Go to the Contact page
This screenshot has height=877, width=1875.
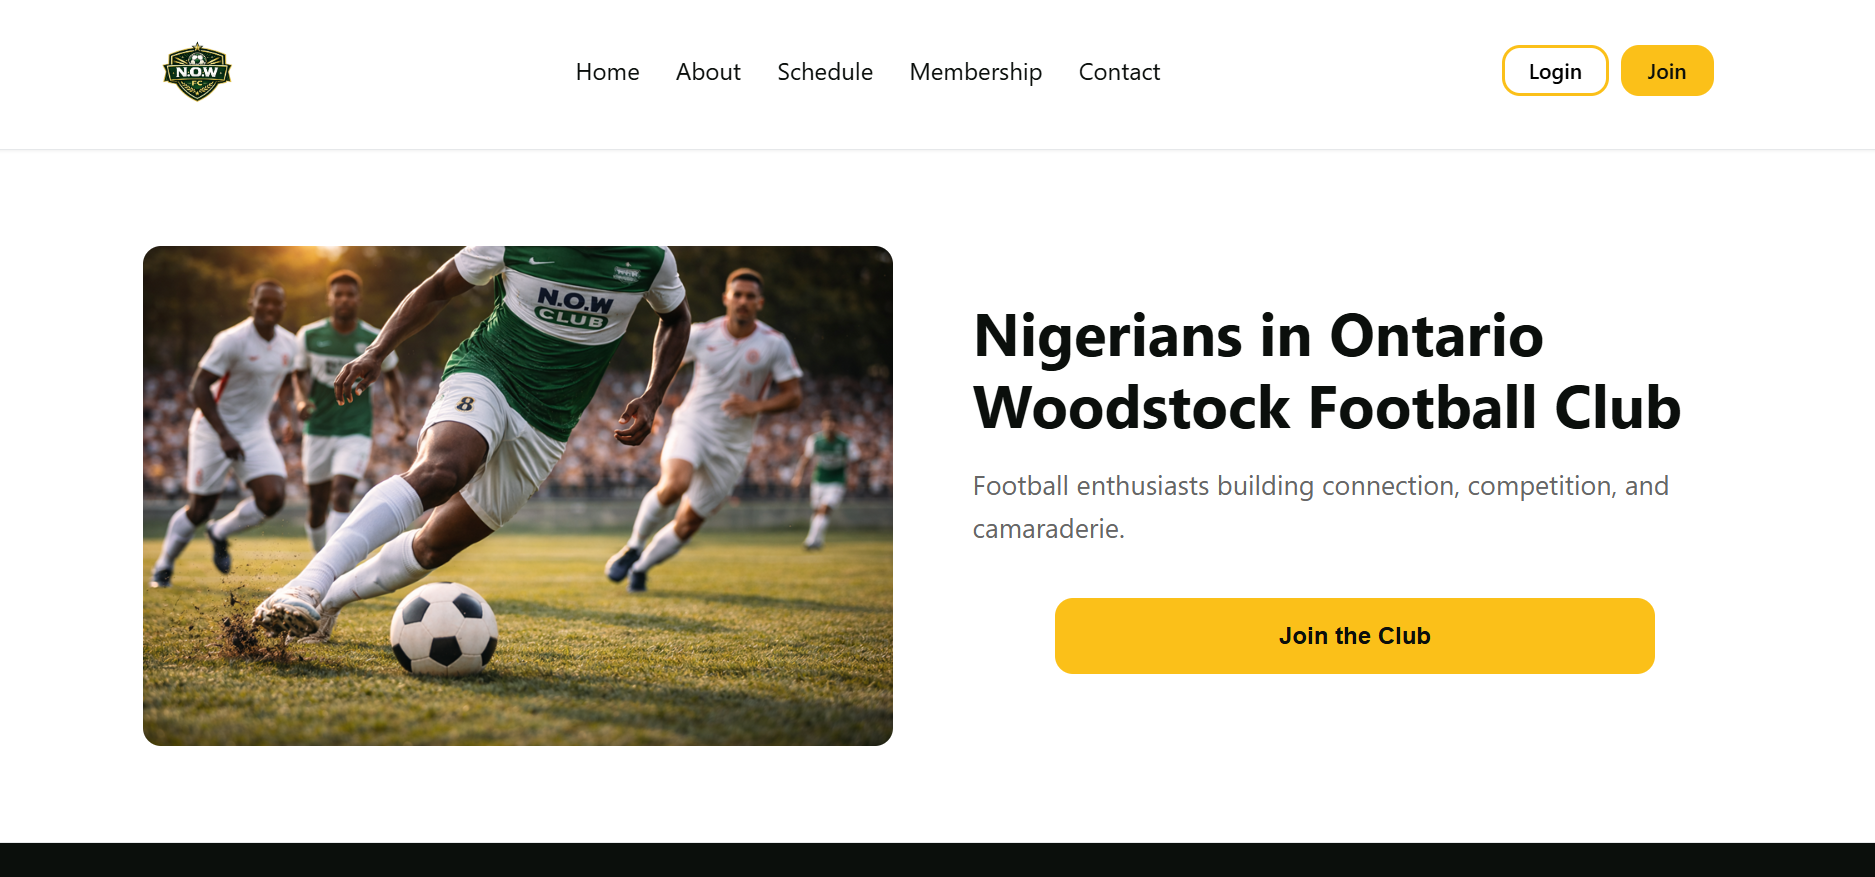1119,71
